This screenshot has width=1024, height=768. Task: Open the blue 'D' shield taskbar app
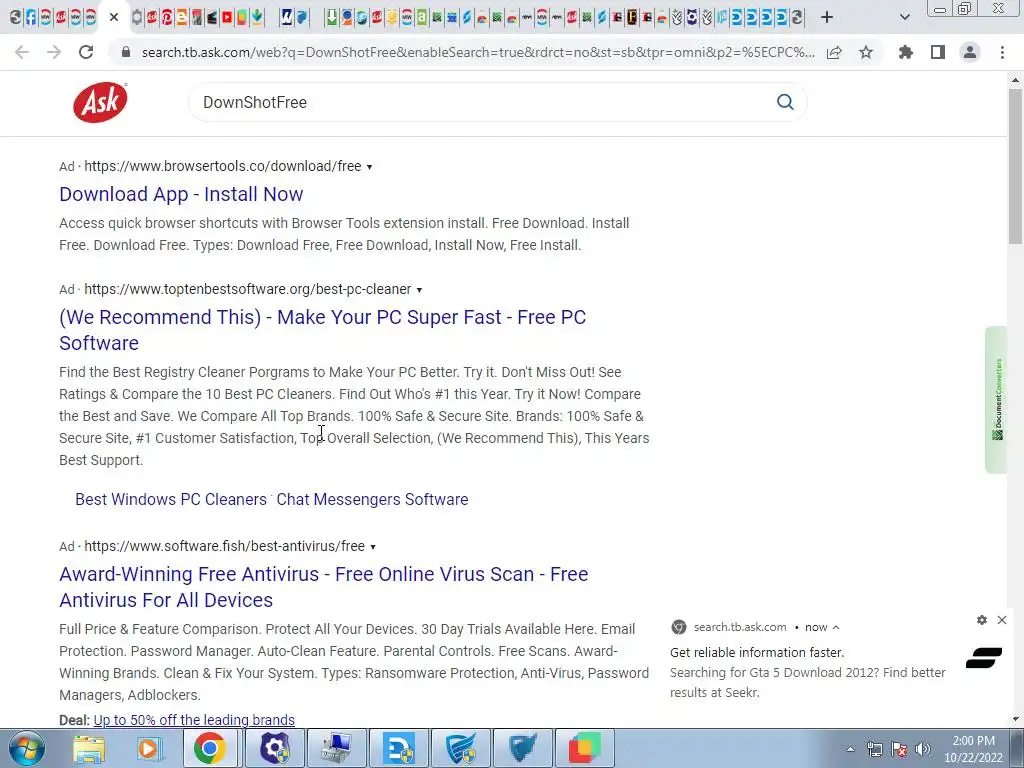(399, 748)
